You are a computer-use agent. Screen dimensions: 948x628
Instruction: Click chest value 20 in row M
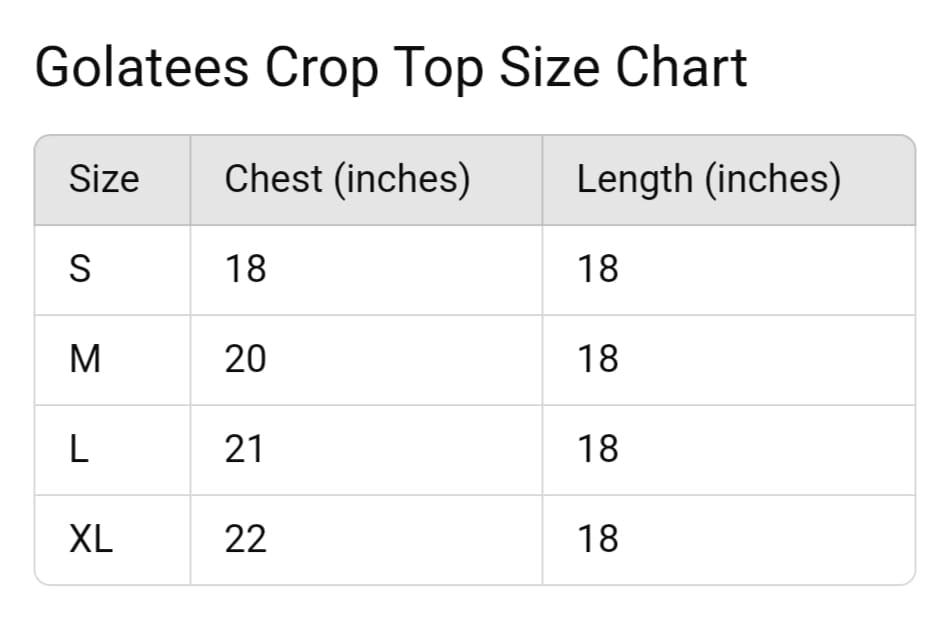click(245, 360)
